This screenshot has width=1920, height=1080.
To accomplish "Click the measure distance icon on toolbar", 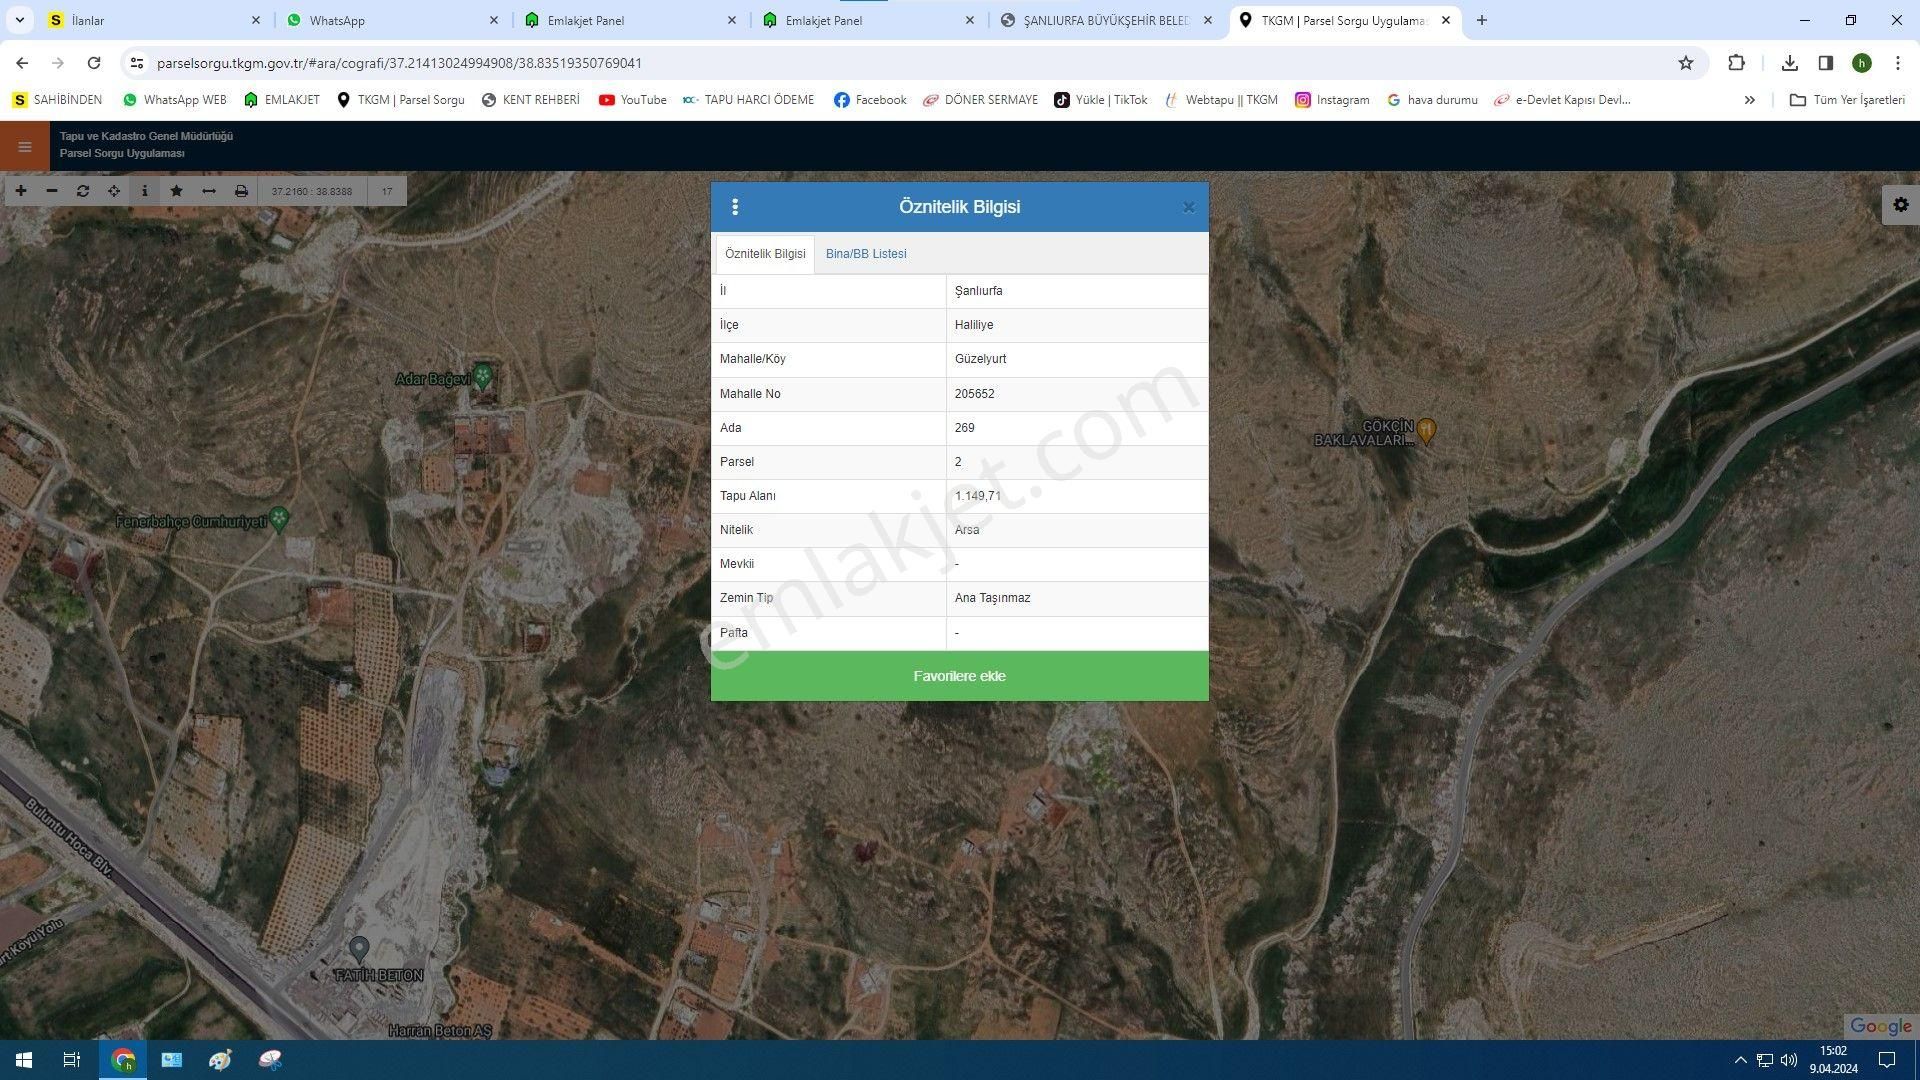I will tap(208, 191).
